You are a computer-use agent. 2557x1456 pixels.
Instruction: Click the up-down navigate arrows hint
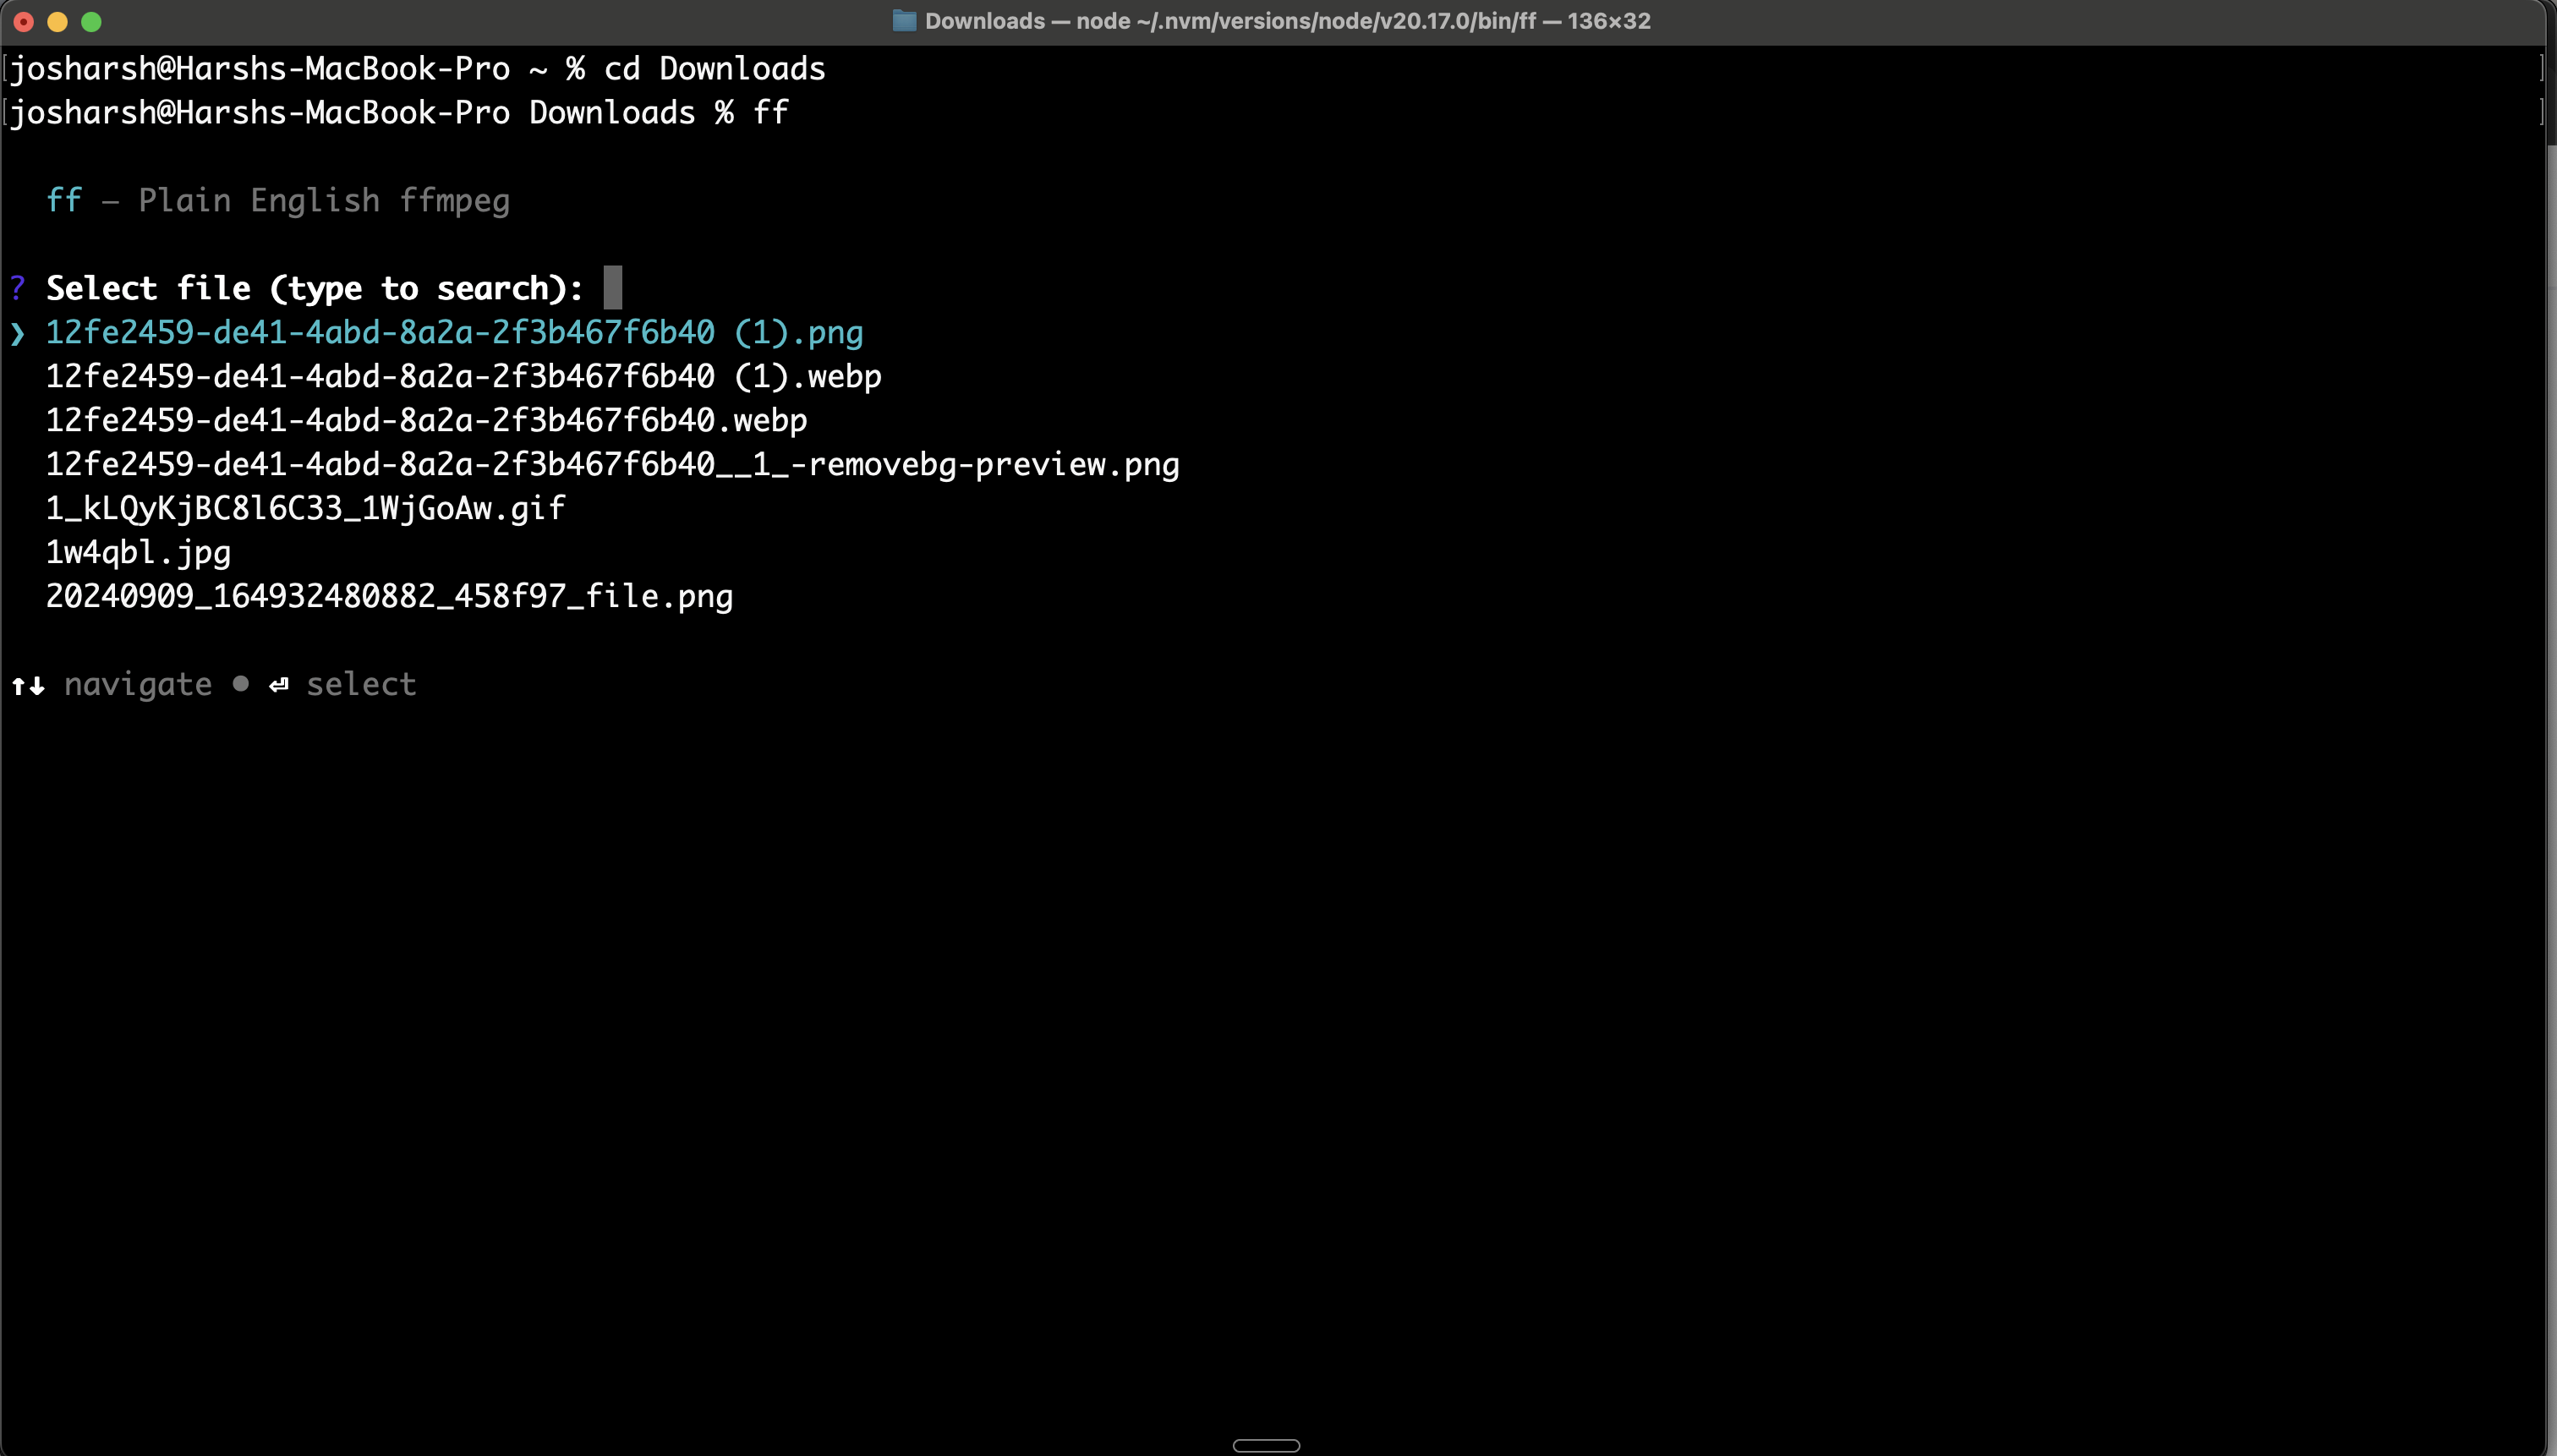click(28, 685)
